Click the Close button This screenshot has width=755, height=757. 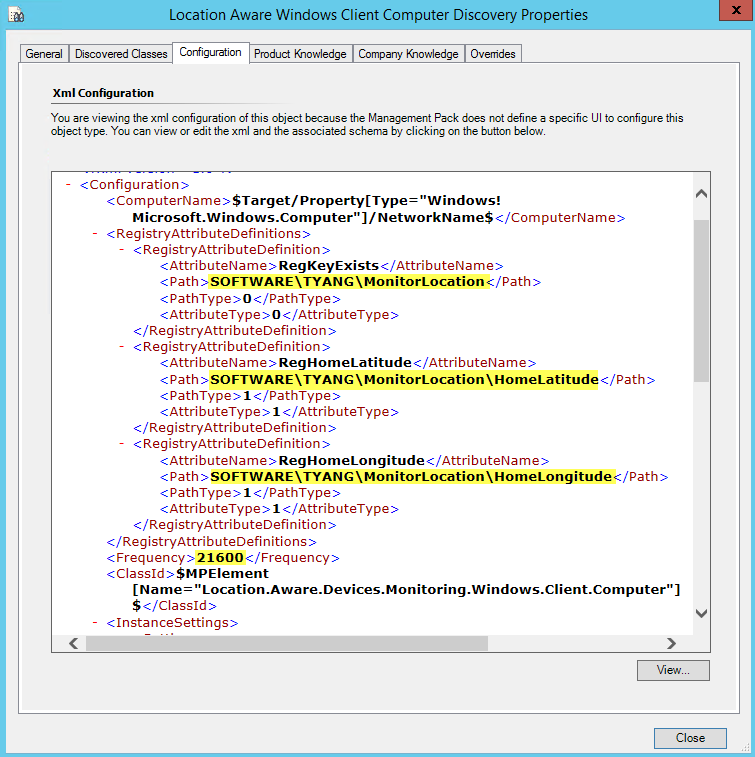click(x=690, y=738)
